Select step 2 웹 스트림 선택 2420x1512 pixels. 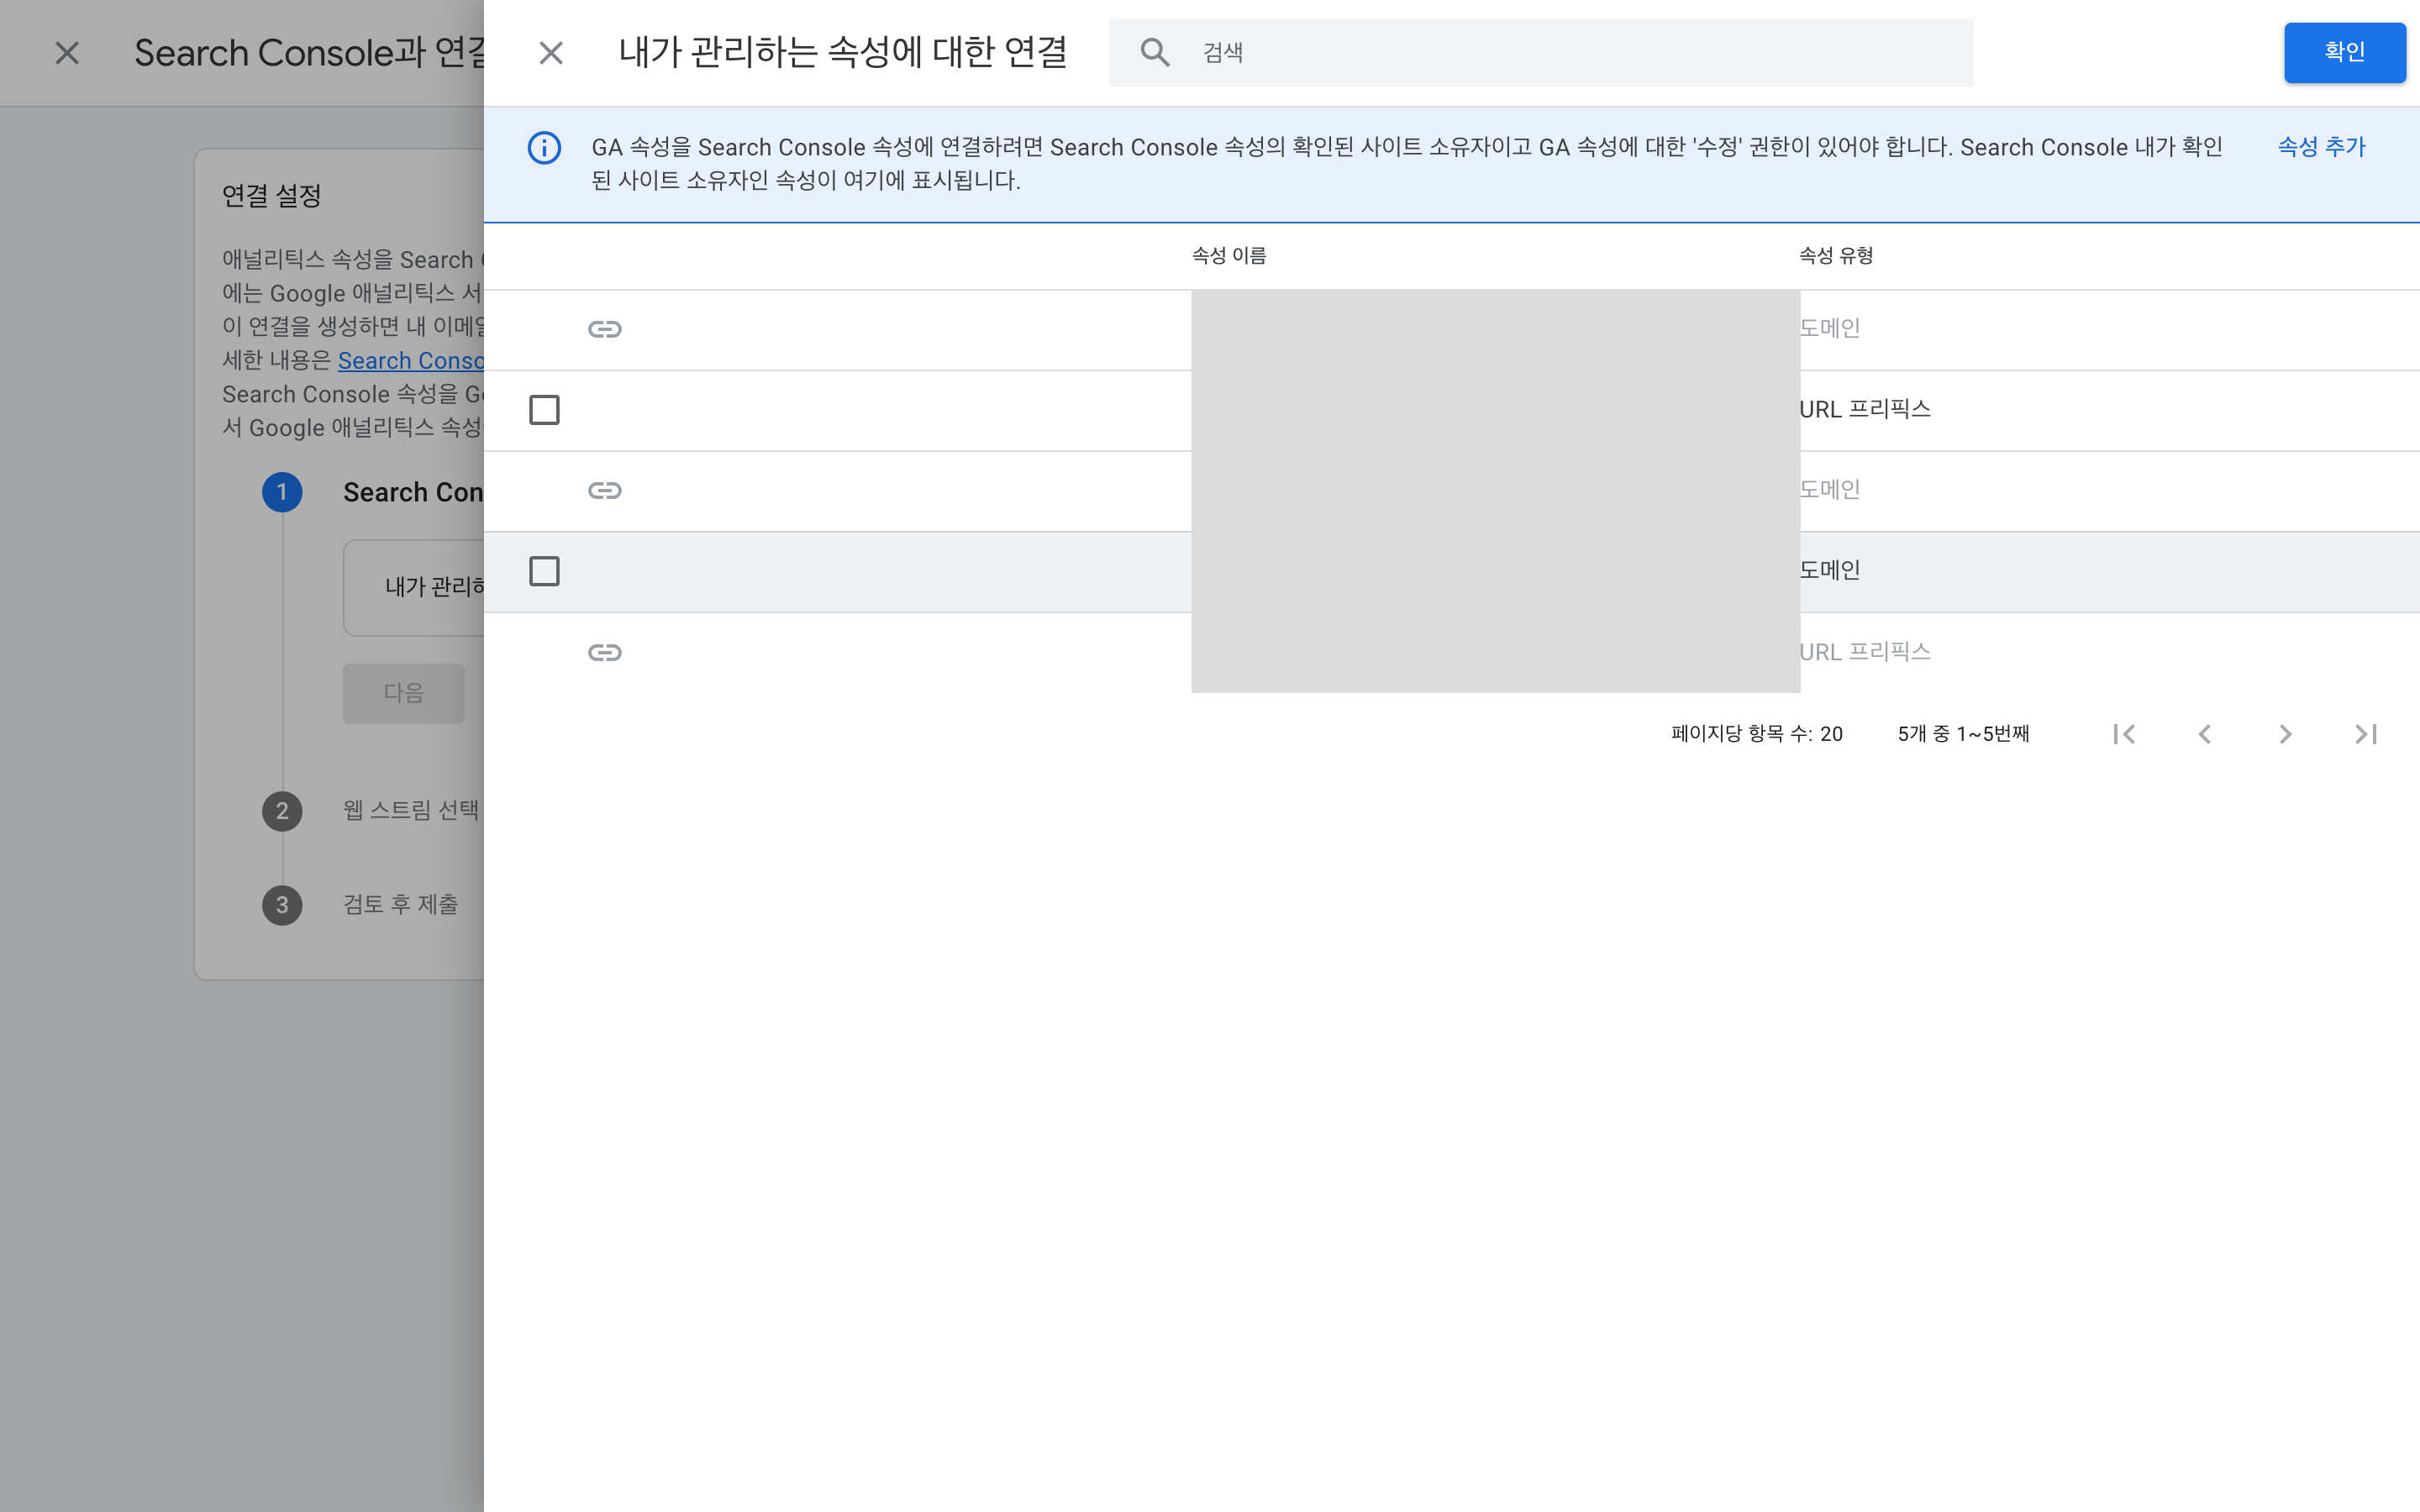tap(410, 810)
